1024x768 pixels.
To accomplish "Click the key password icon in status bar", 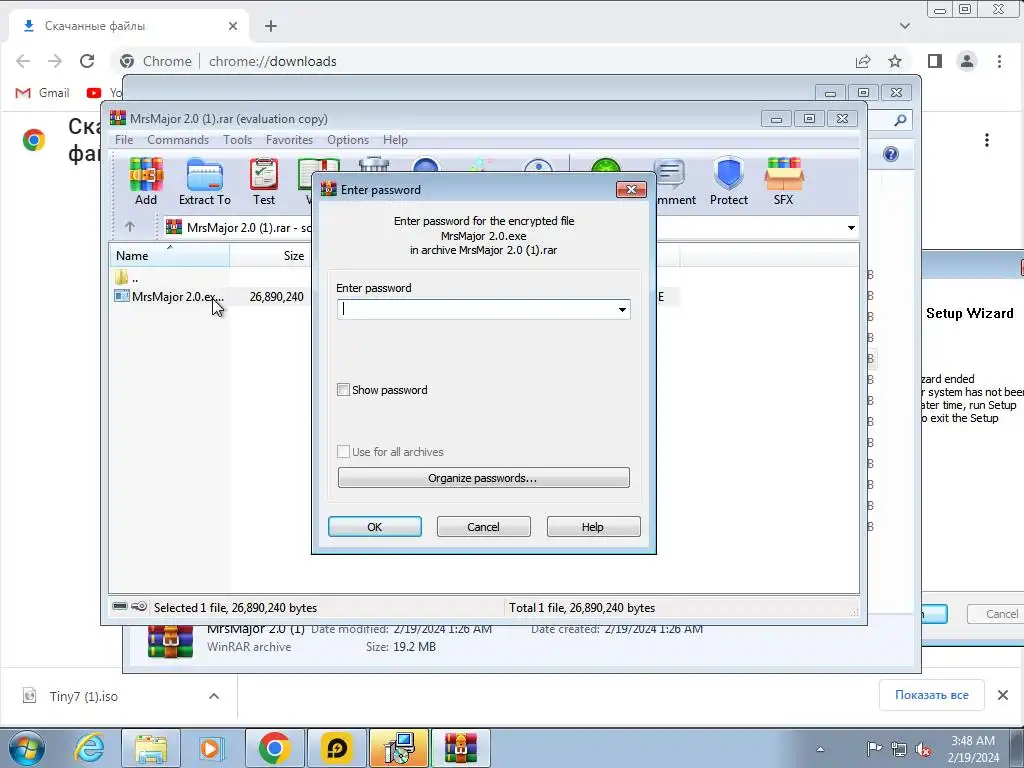I will pyautogui.click(x=139, y=607).
